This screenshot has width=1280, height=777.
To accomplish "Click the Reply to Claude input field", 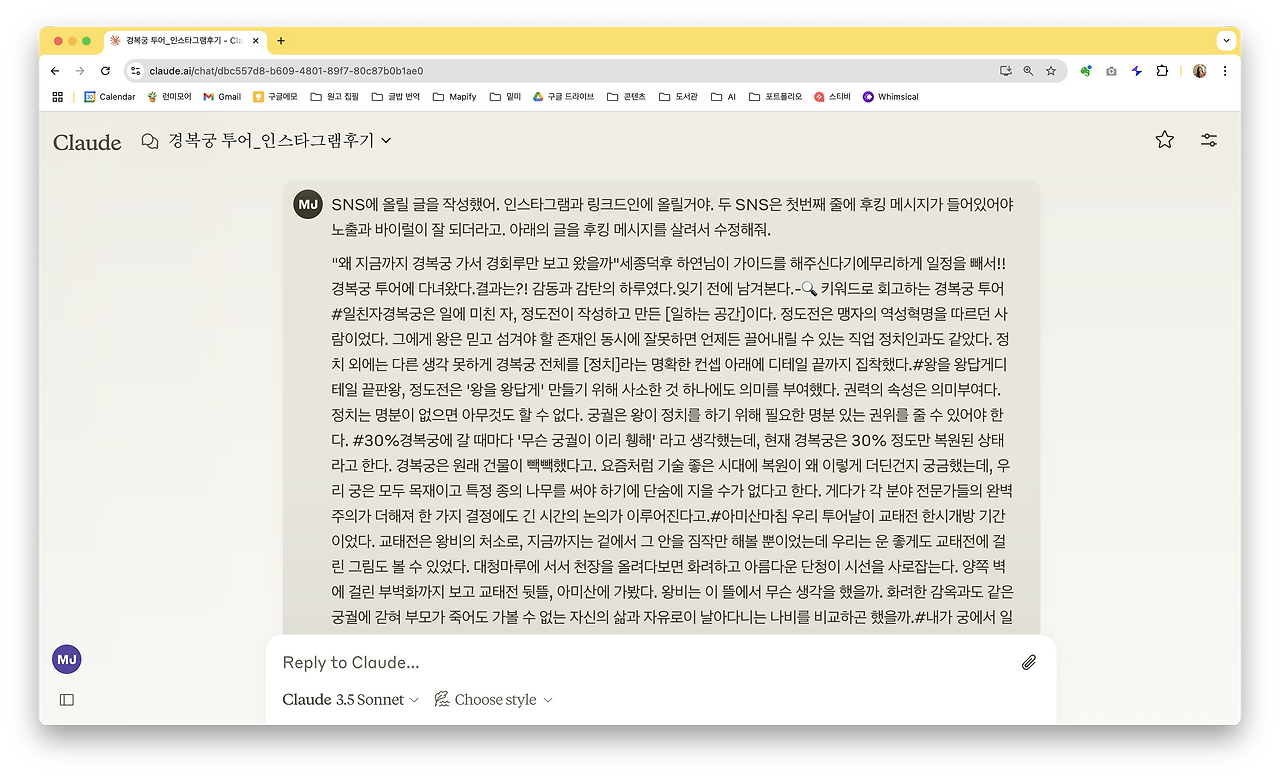I will pyautogui.click(x=450, y=662).
